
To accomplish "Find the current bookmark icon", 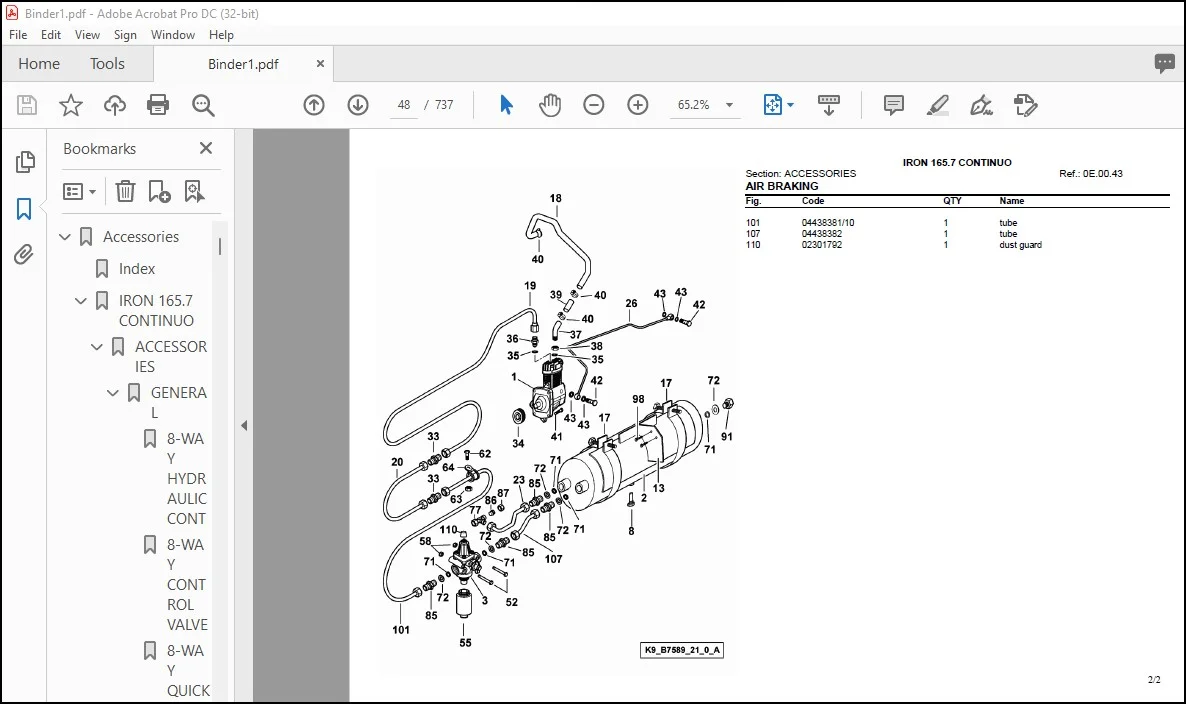I will point(194,191).
